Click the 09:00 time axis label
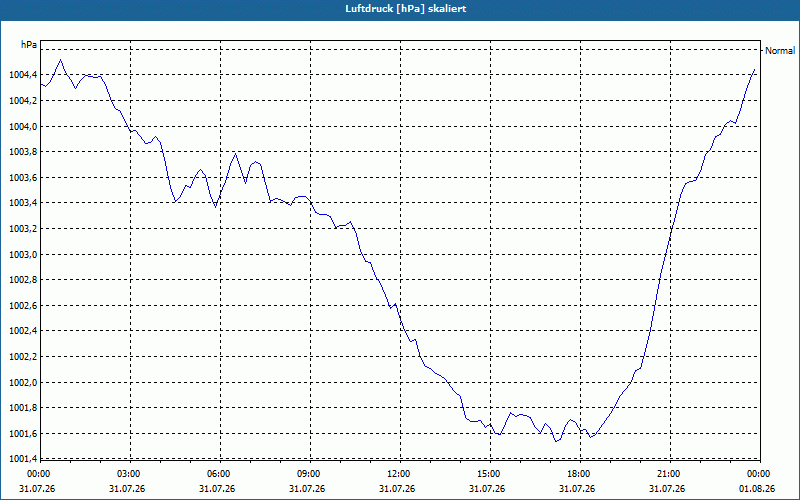The width and height of the screenshot is (800, 500). coord(308,474)
